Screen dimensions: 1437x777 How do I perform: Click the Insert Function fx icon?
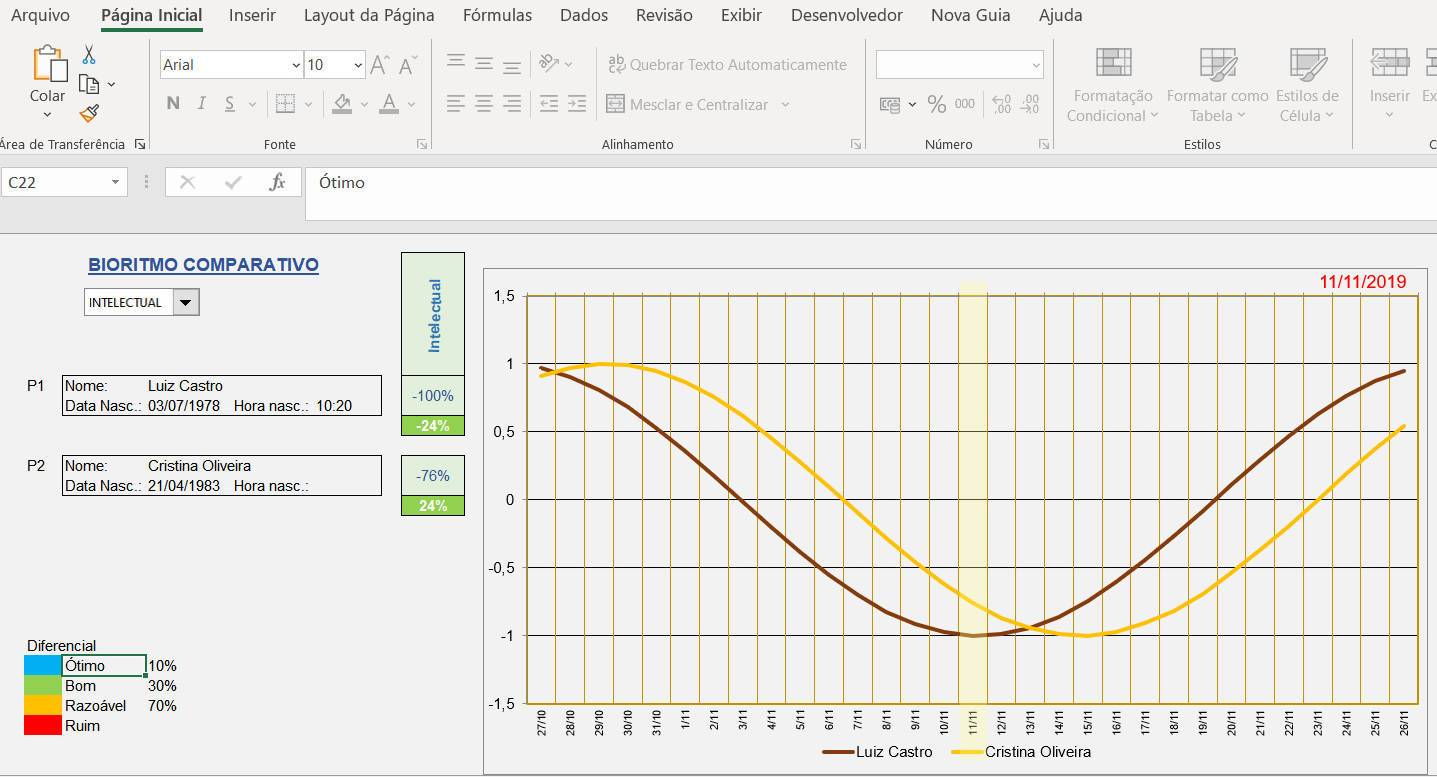[277, 182]
